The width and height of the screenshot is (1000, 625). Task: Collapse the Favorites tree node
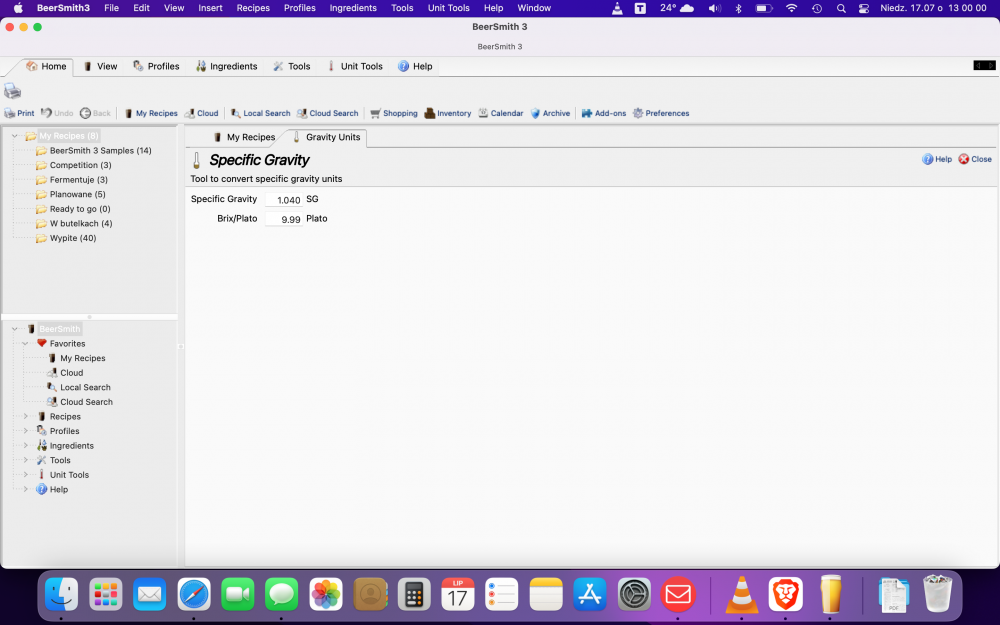(x=26, y=343)
